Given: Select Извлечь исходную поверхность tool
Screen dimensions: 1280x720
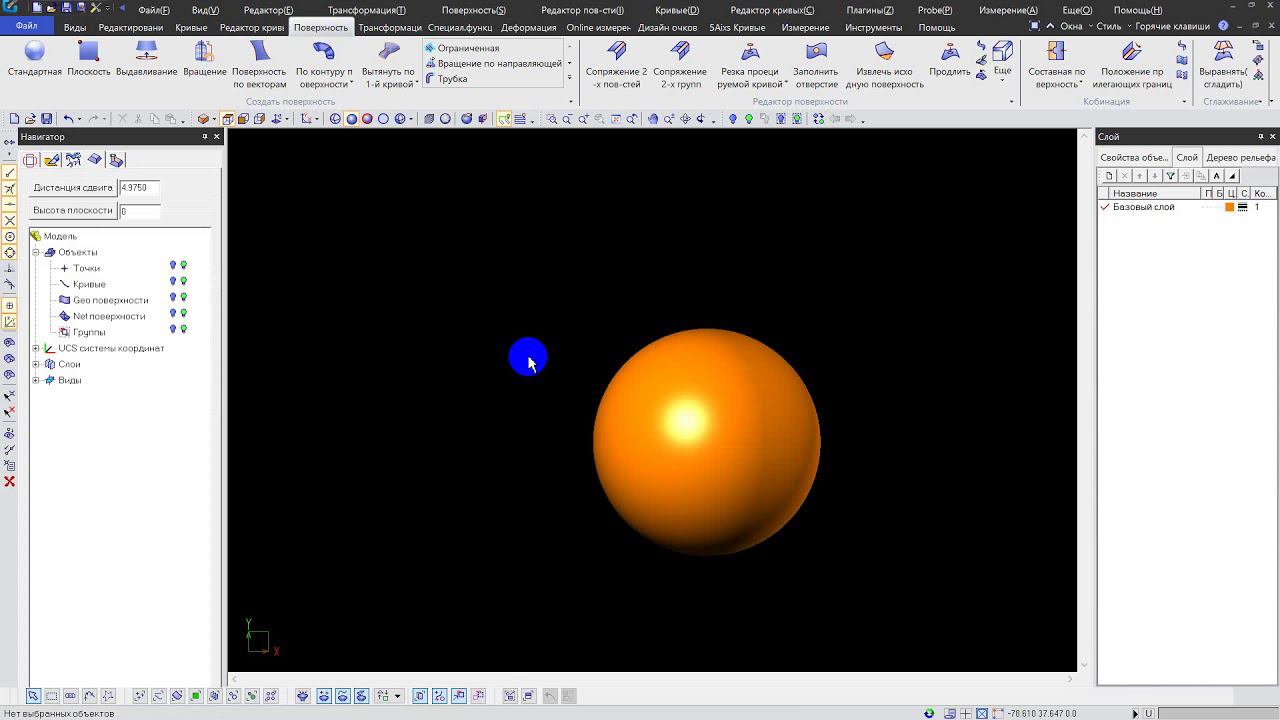Looking at the screenshot, I should (885, 65).
